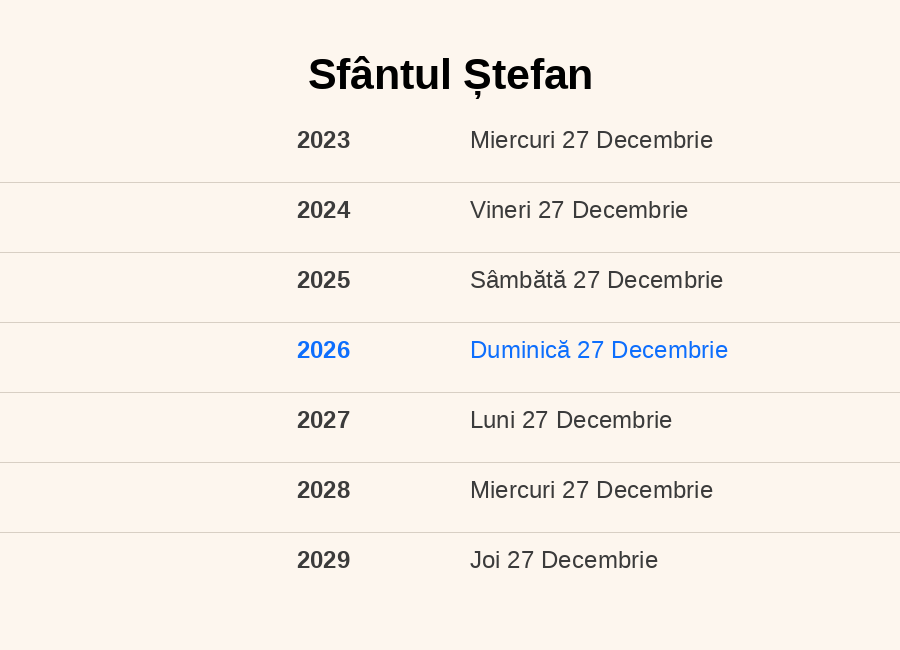Click the Miercuri 27 Decembrie date for 2023
The height and width of the screenshot is (650, 900).
(591, 140)
